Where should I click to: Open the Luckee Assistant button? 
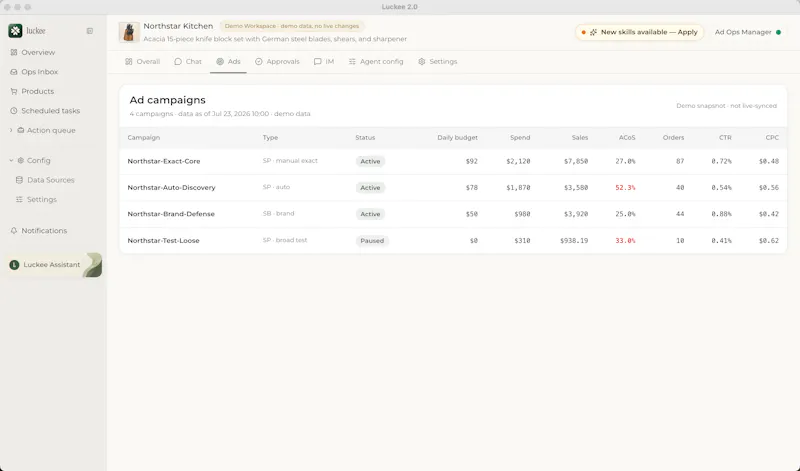54,265
